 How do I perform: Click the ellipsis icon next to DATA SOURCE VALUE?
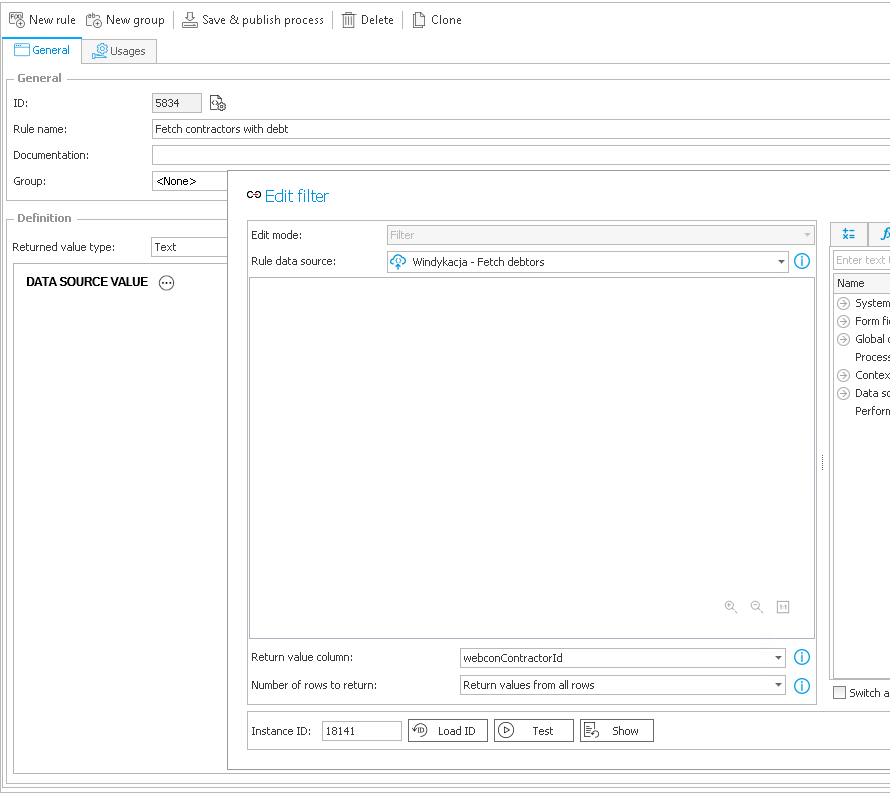click(x=166, y=283)
